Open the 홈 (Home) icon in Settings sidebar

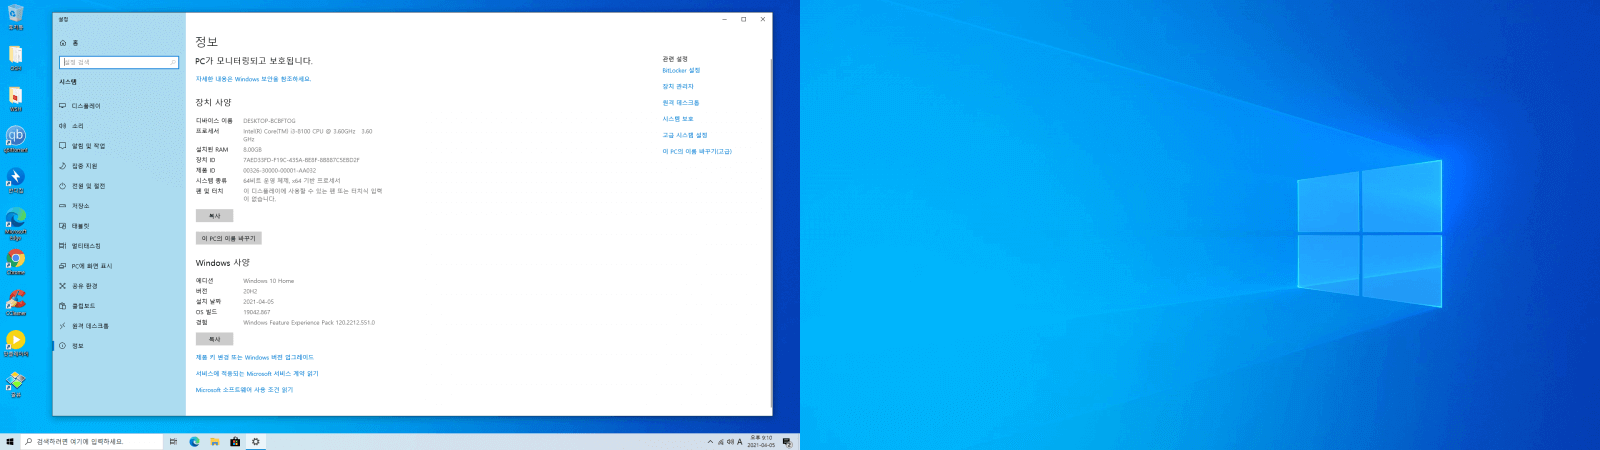[63, 43]
